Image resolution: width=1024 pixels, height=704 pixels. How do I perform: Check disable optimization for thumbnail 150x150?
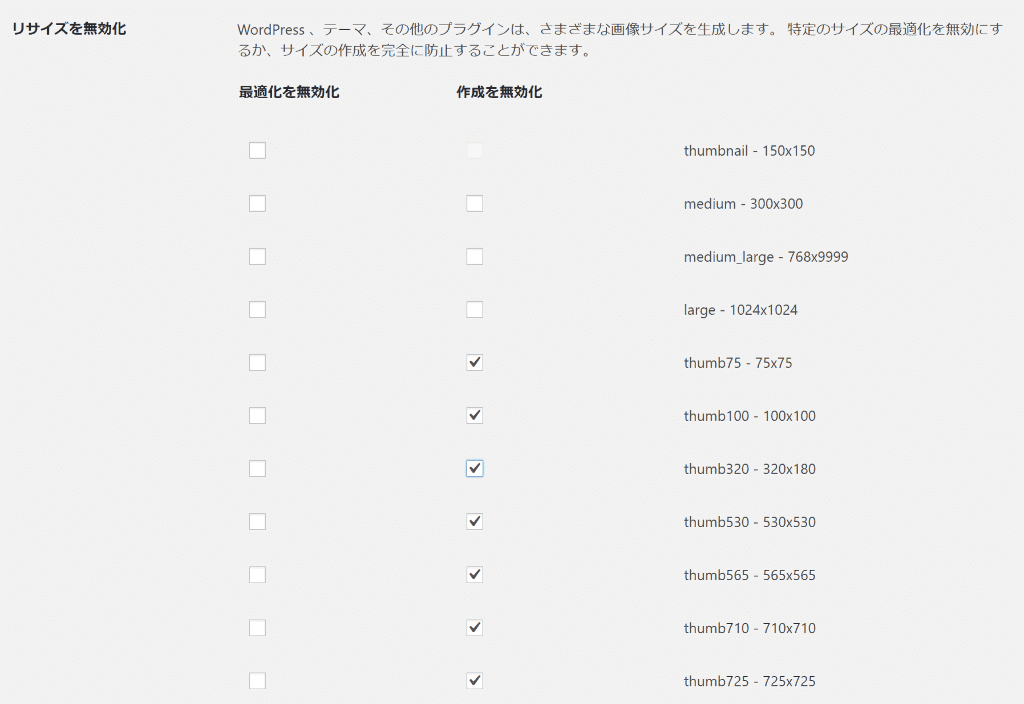click(257, 151)
